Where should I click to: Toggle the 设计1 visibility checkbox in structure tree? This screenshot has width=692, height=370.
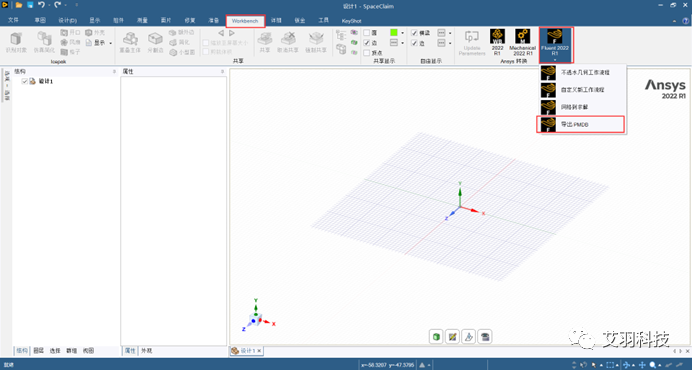(x=25, y=81)
